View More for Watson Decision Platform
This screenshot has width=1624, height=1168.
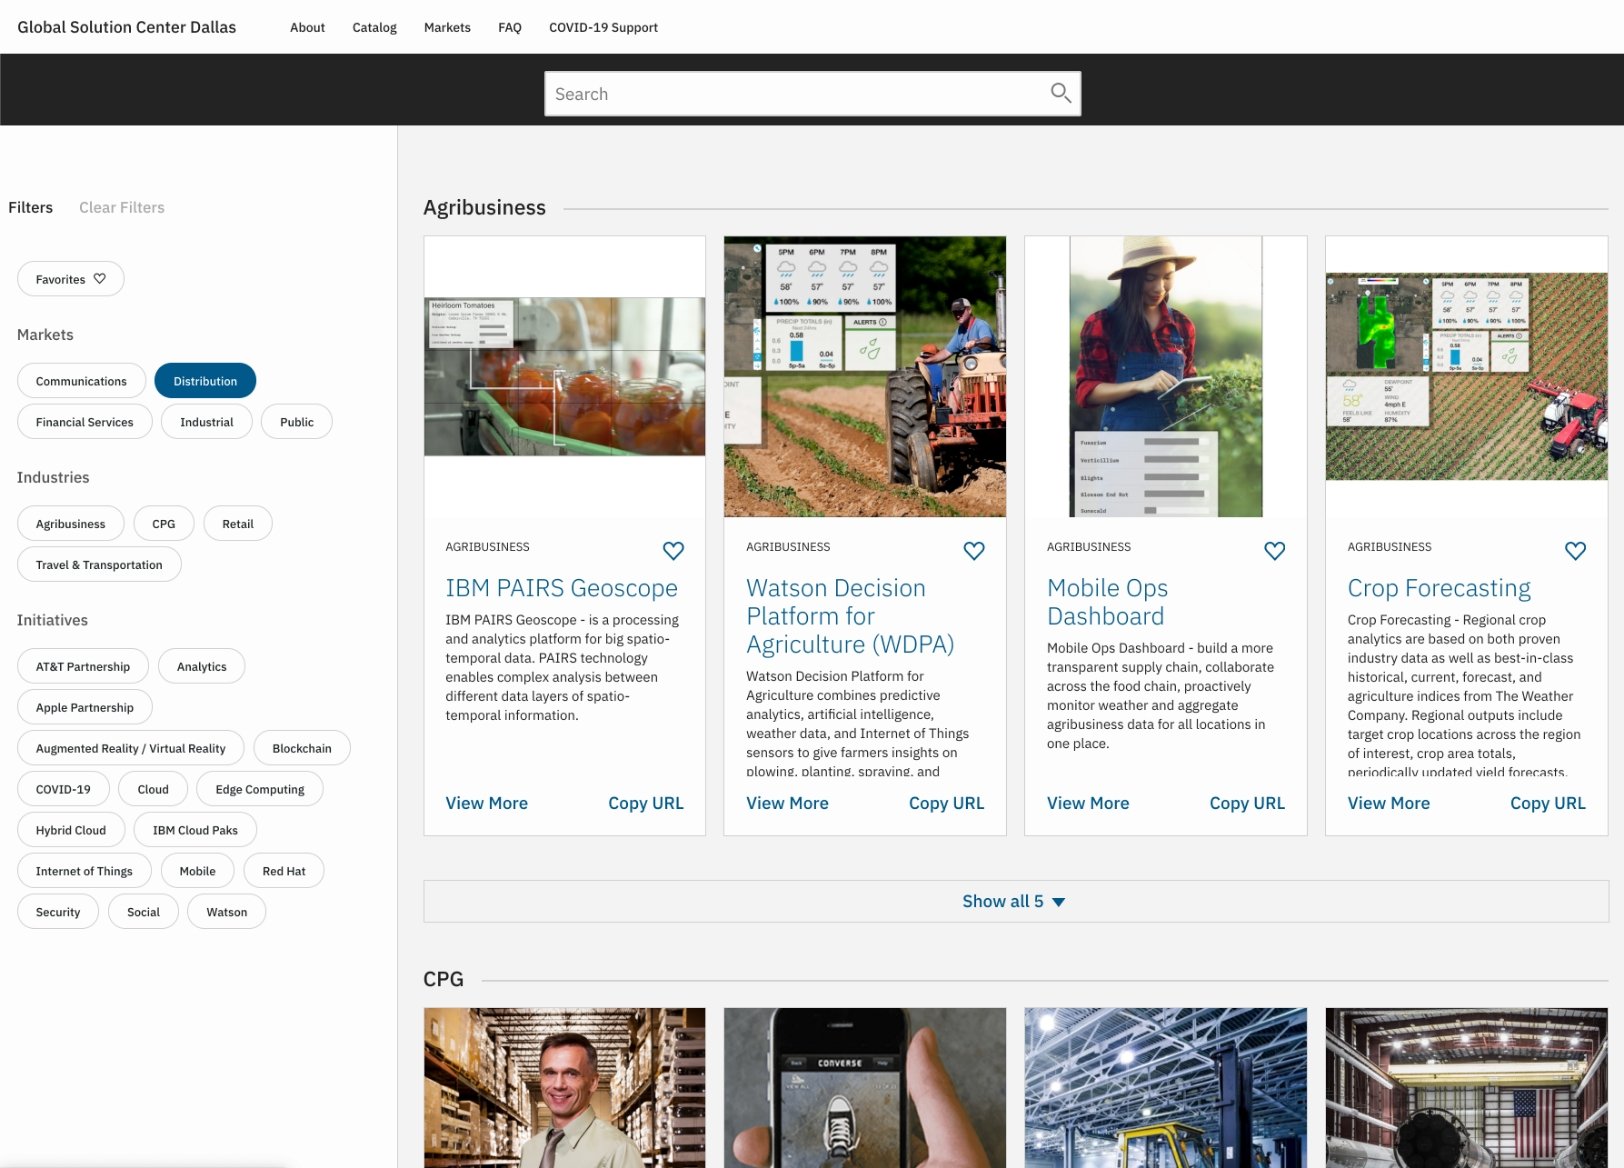[787, 804]
